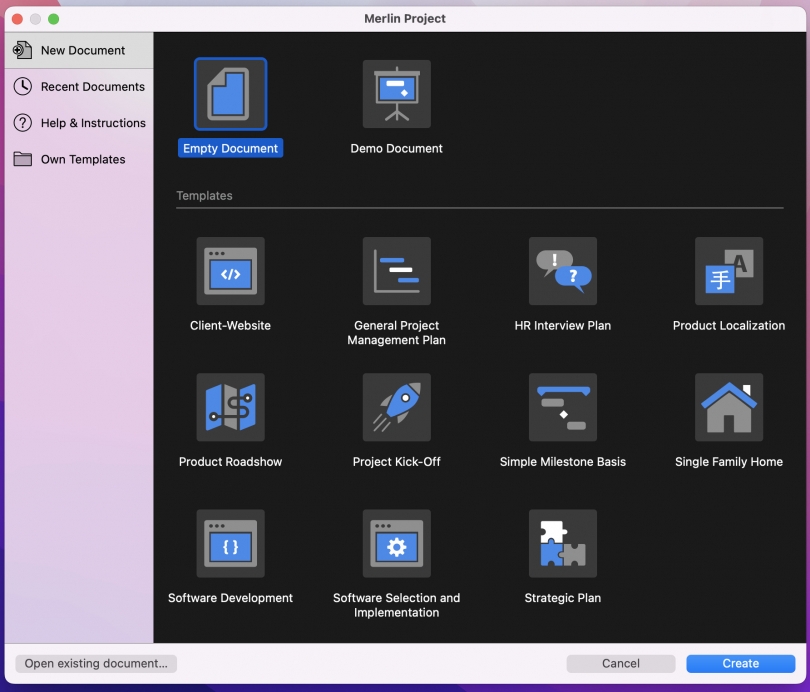Switch to New Document sidebar section

[82, 50]
